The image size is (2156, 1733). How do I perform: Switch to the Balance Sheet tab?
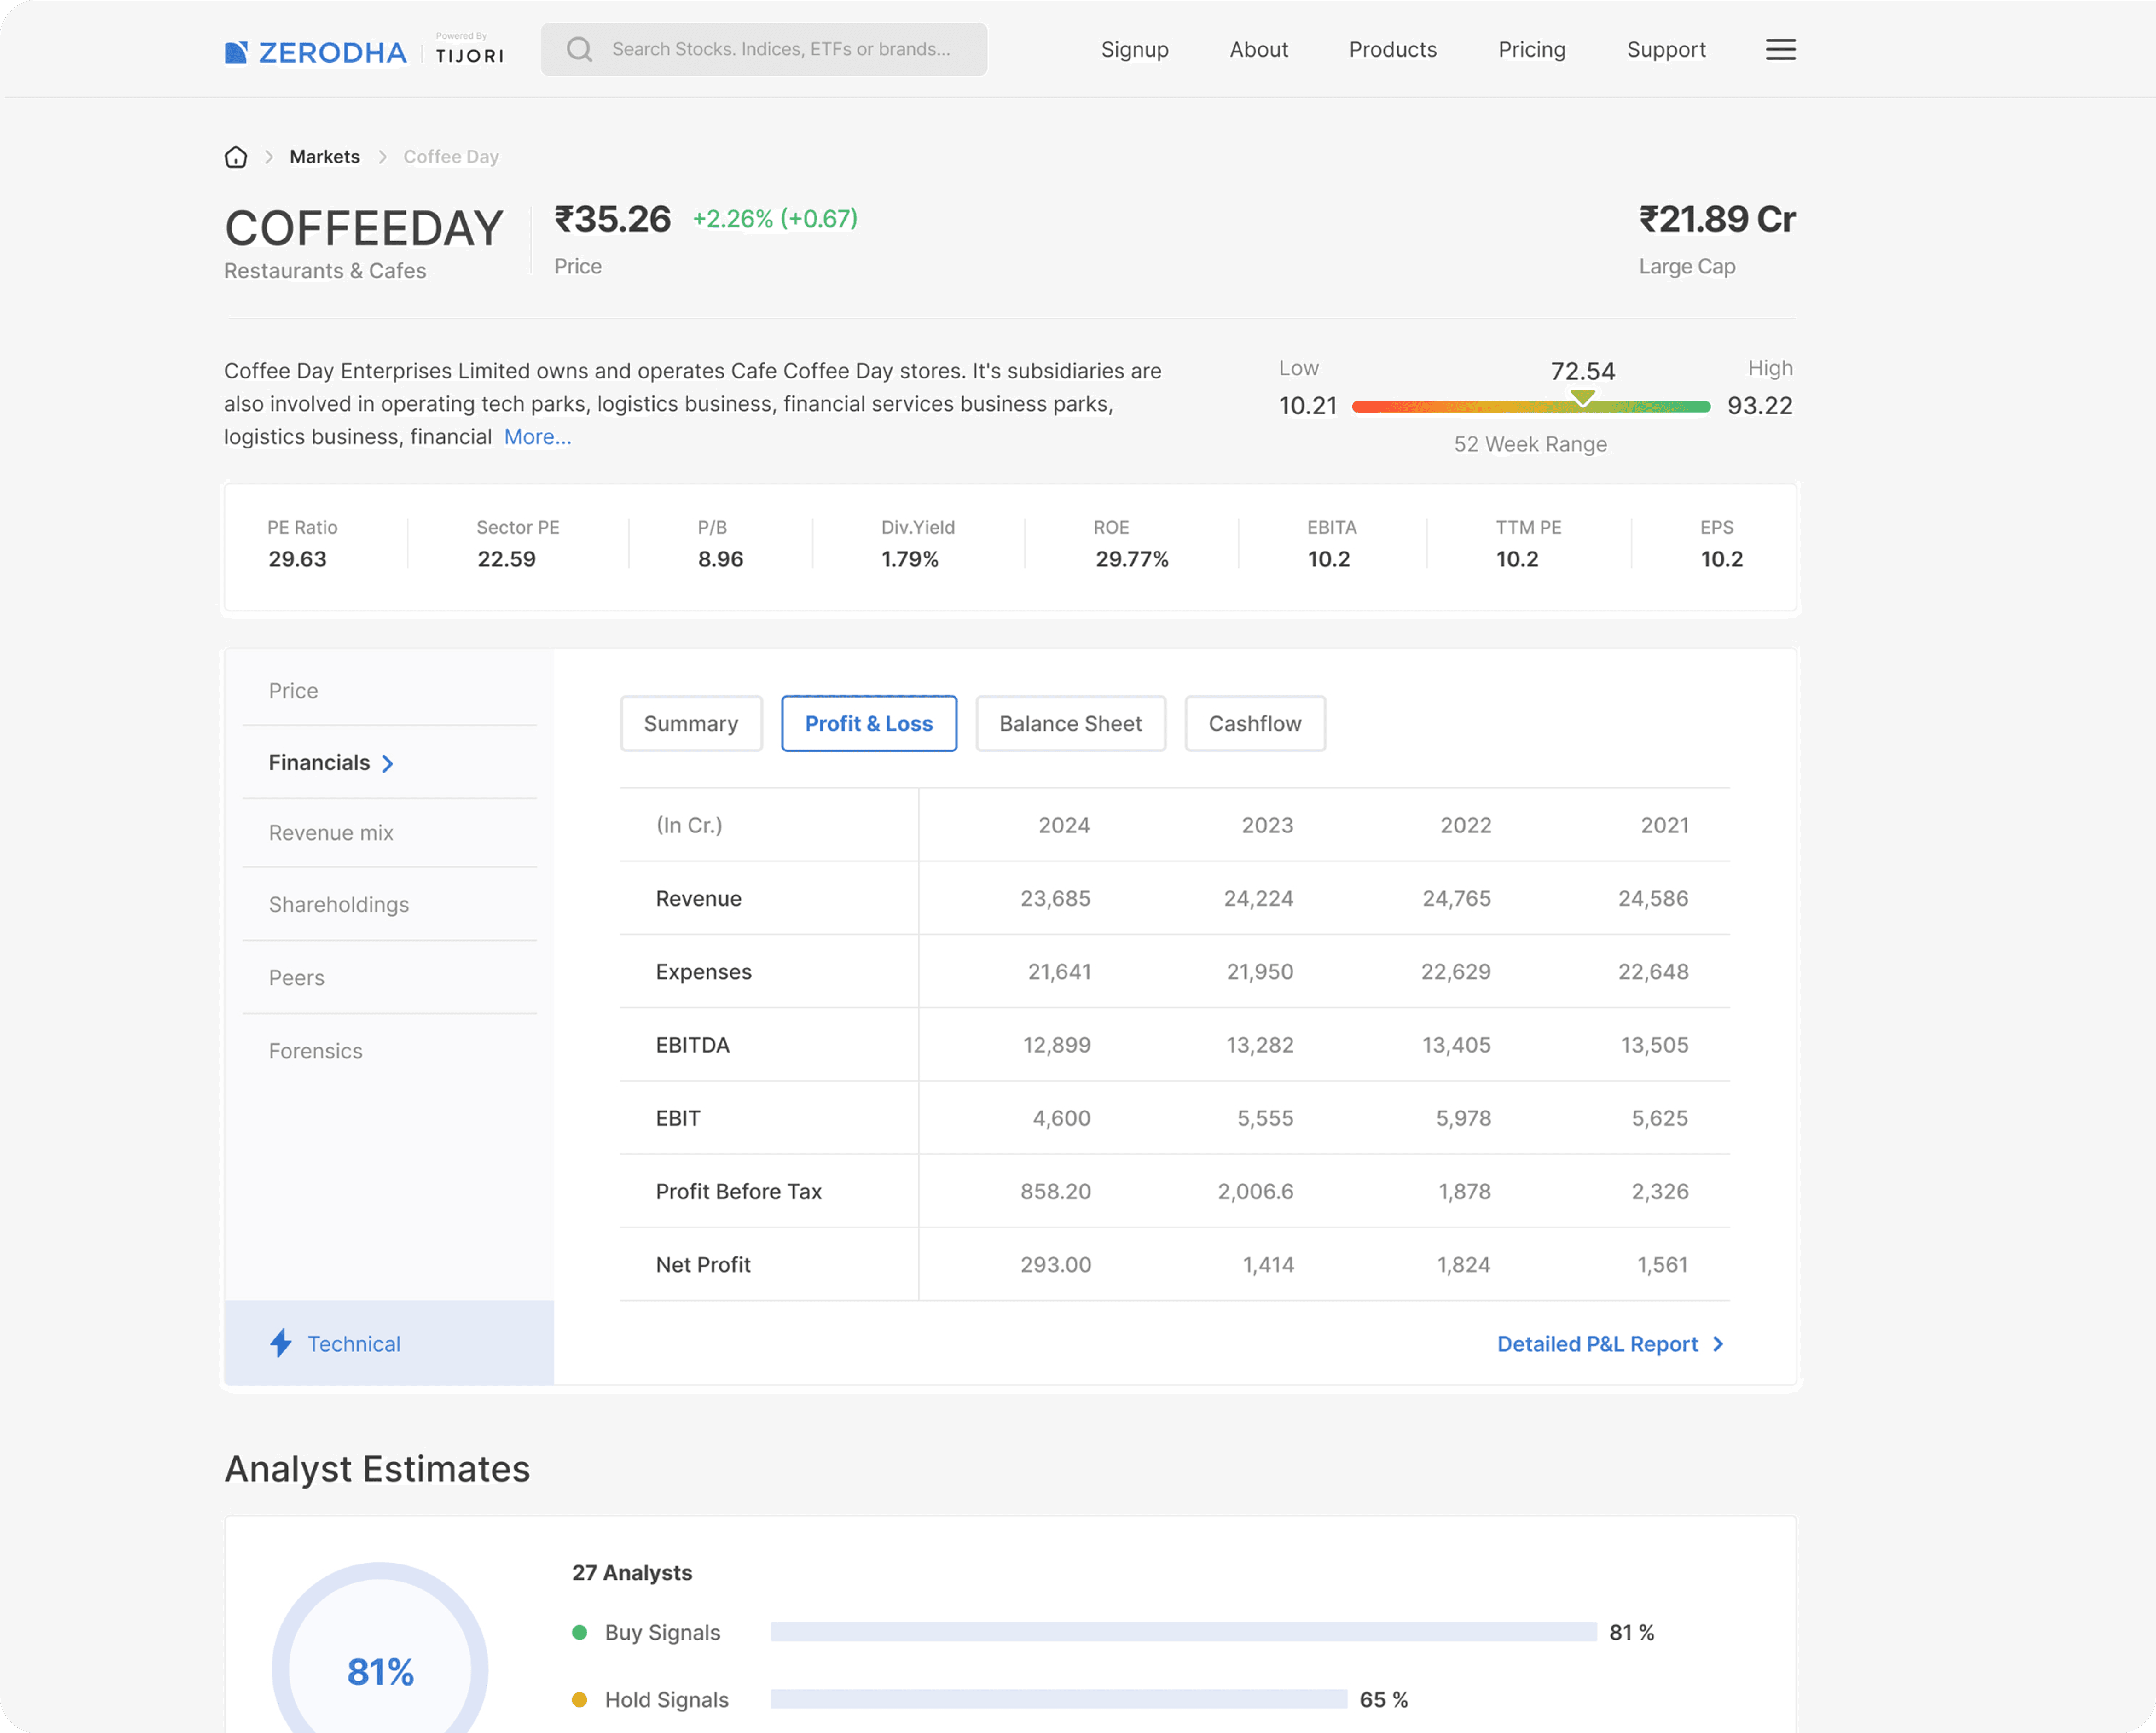pyautogui.click(x=1070, y=723)
